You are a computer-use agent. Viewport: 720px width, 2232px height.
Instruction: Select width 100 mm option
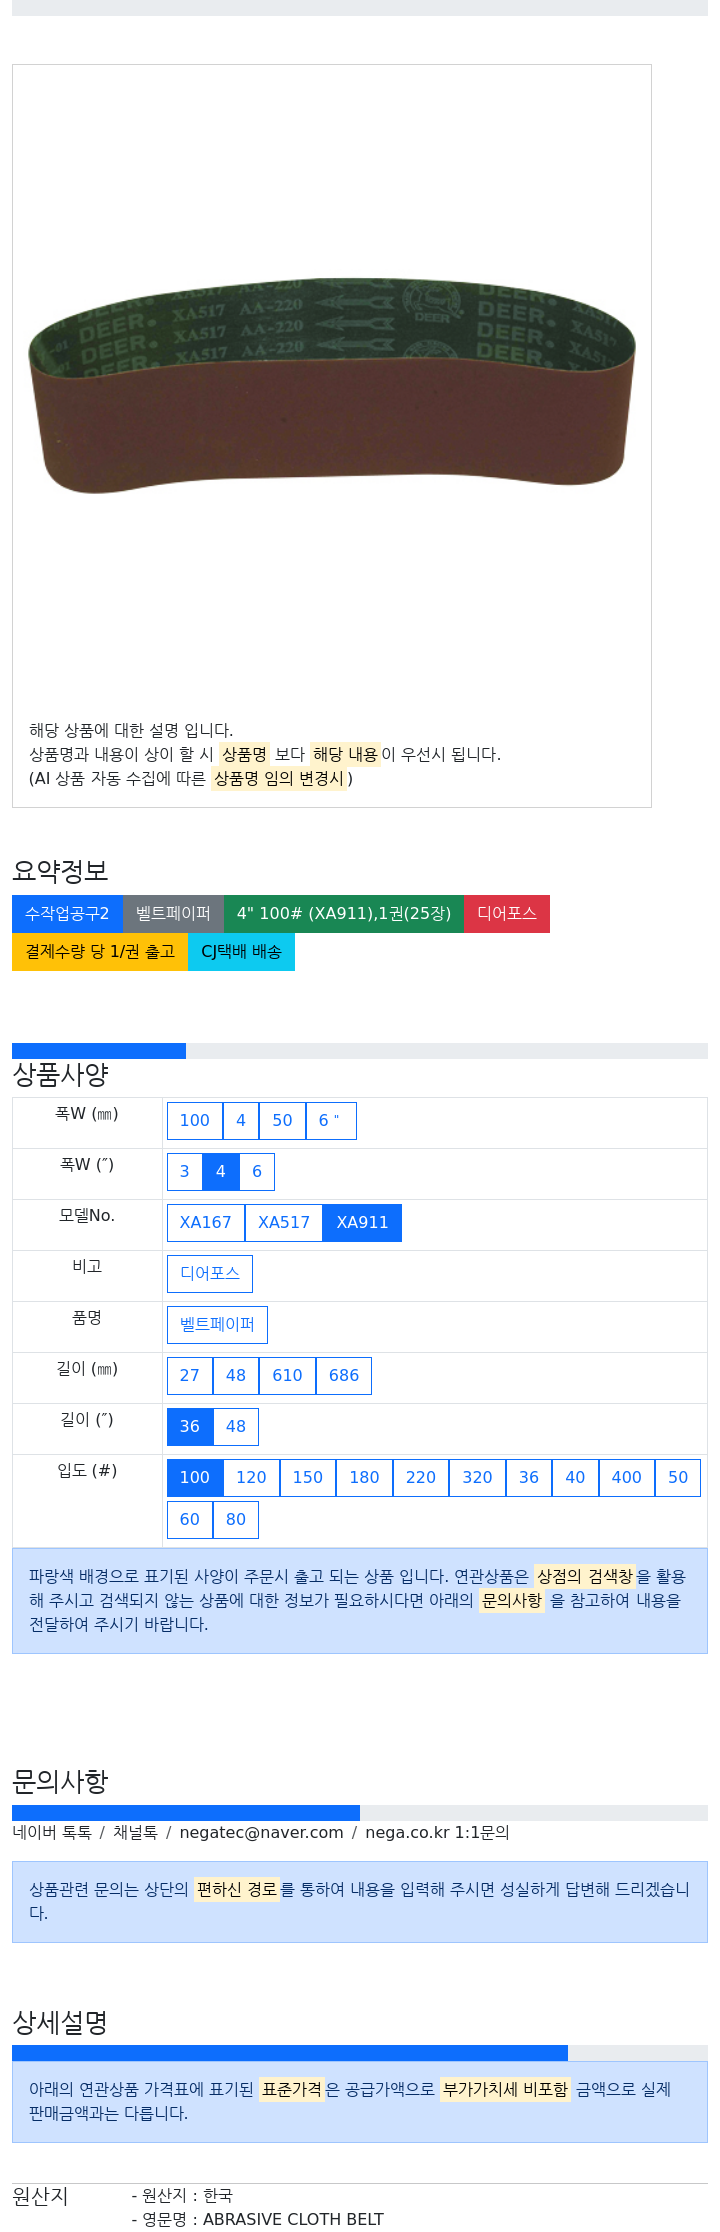click(x=195, y=1121)
